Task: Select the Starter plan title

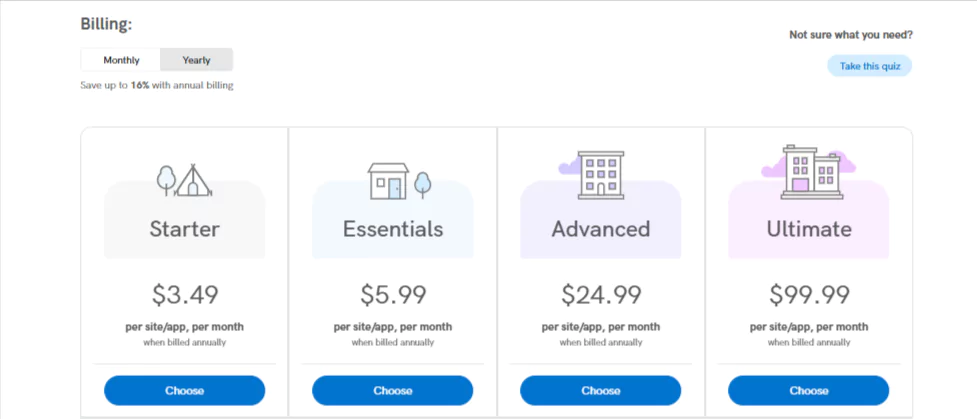Action: click(184, 229)
